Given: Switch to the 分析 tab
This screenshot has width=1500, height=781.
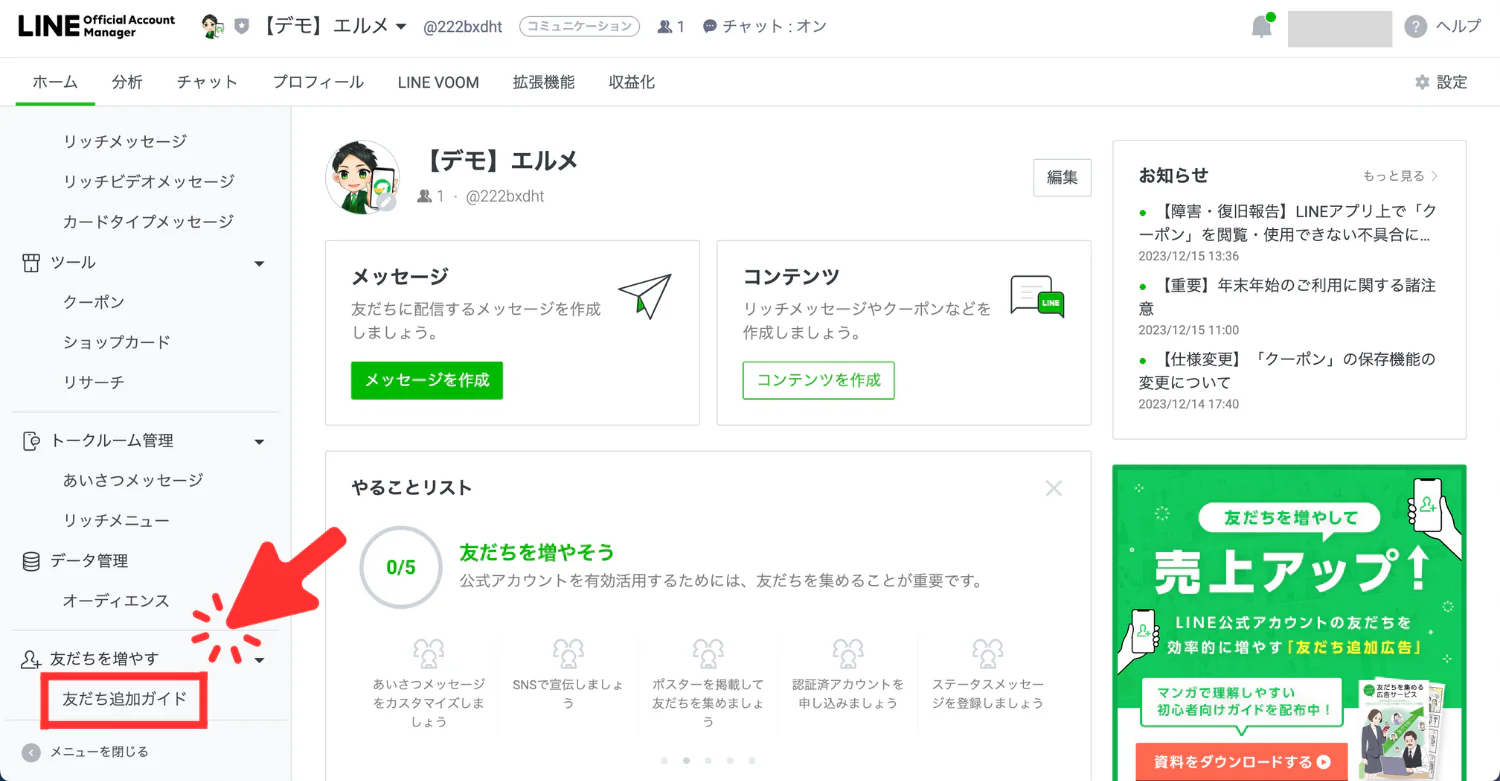Looking at the screenshot, I should (x=127, y=83).
